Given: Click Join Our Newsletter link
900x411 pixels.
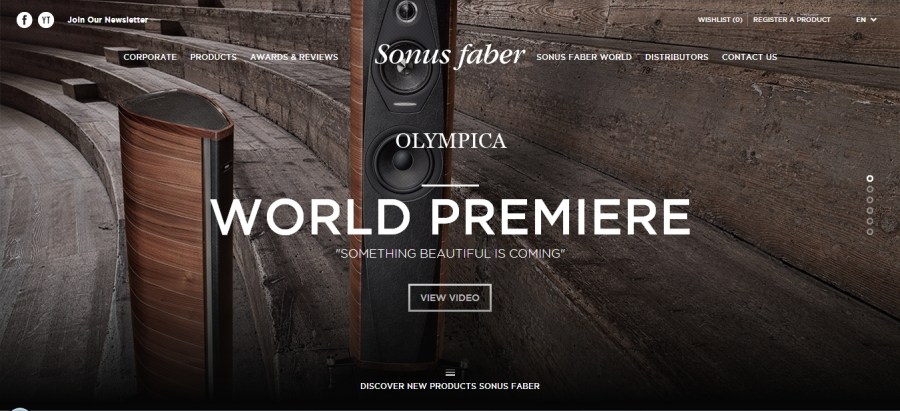Looking at the screenshot, I should pyautogui.click(x=108, y=20).
